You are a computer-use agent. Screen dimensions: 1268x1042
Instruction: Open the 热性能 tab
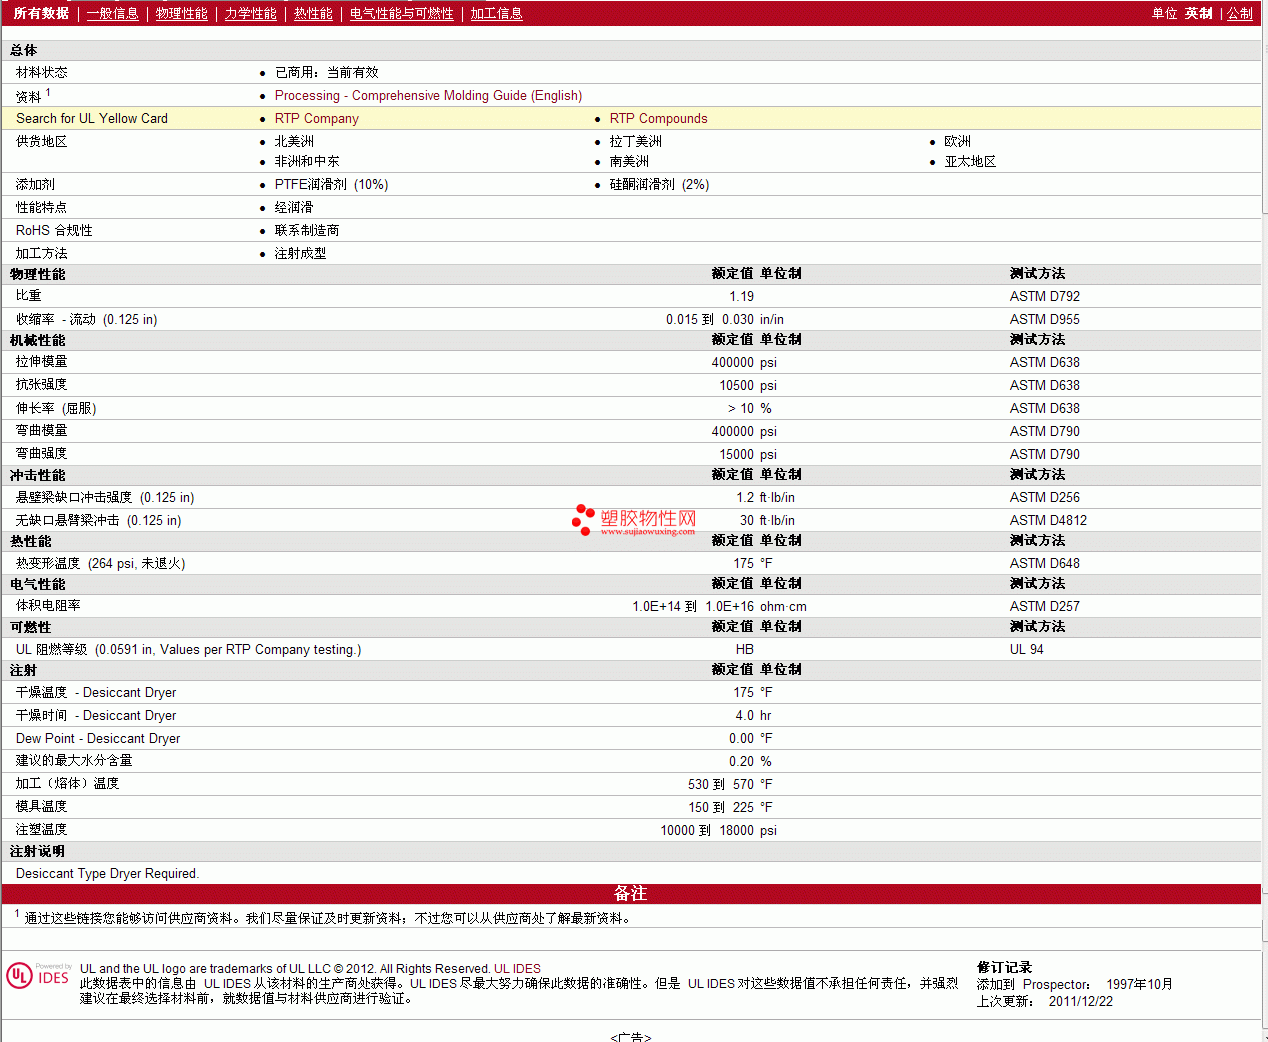pyautogui.click(x=313, y=13)
